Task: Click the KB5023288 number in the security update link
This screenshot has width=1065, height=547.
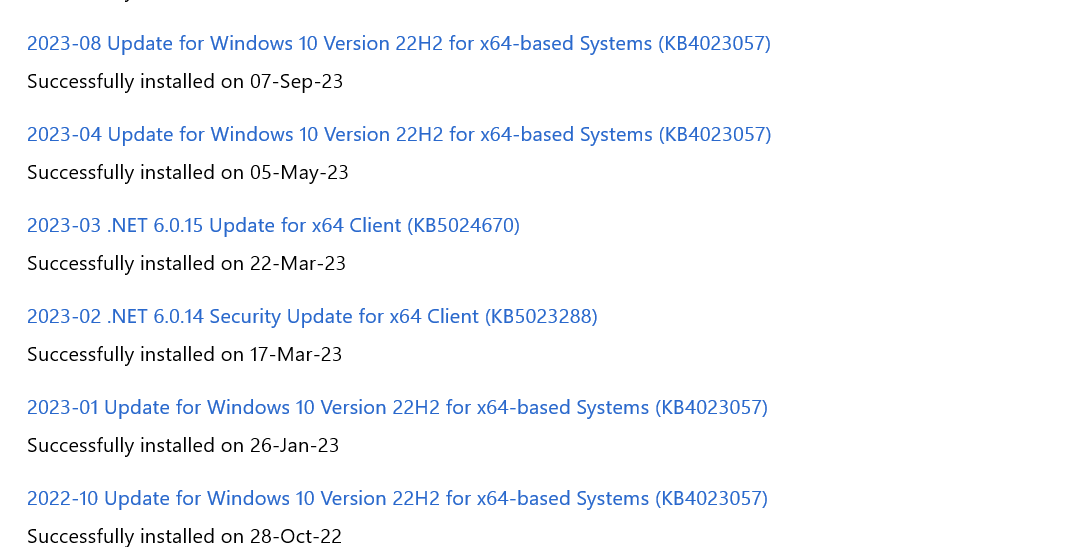Action: (x=541, y=317)
